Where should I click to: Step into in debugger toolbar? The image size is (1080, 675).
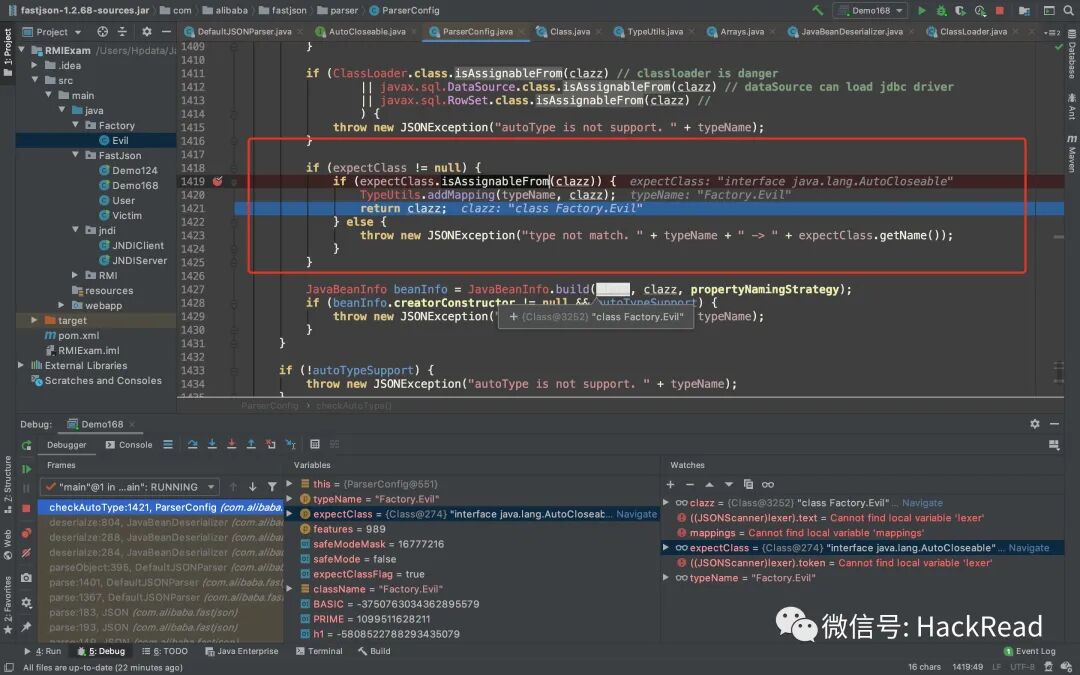point(212,445)
